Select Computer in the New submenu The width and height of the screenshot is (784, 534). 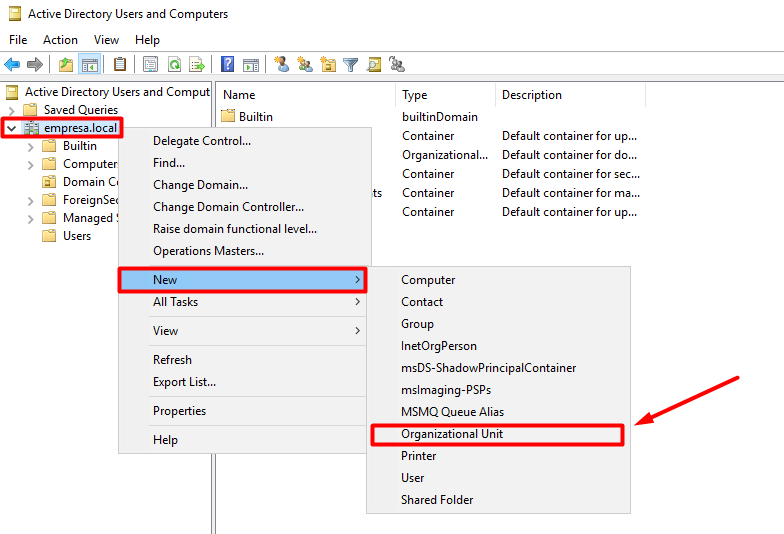498,280
